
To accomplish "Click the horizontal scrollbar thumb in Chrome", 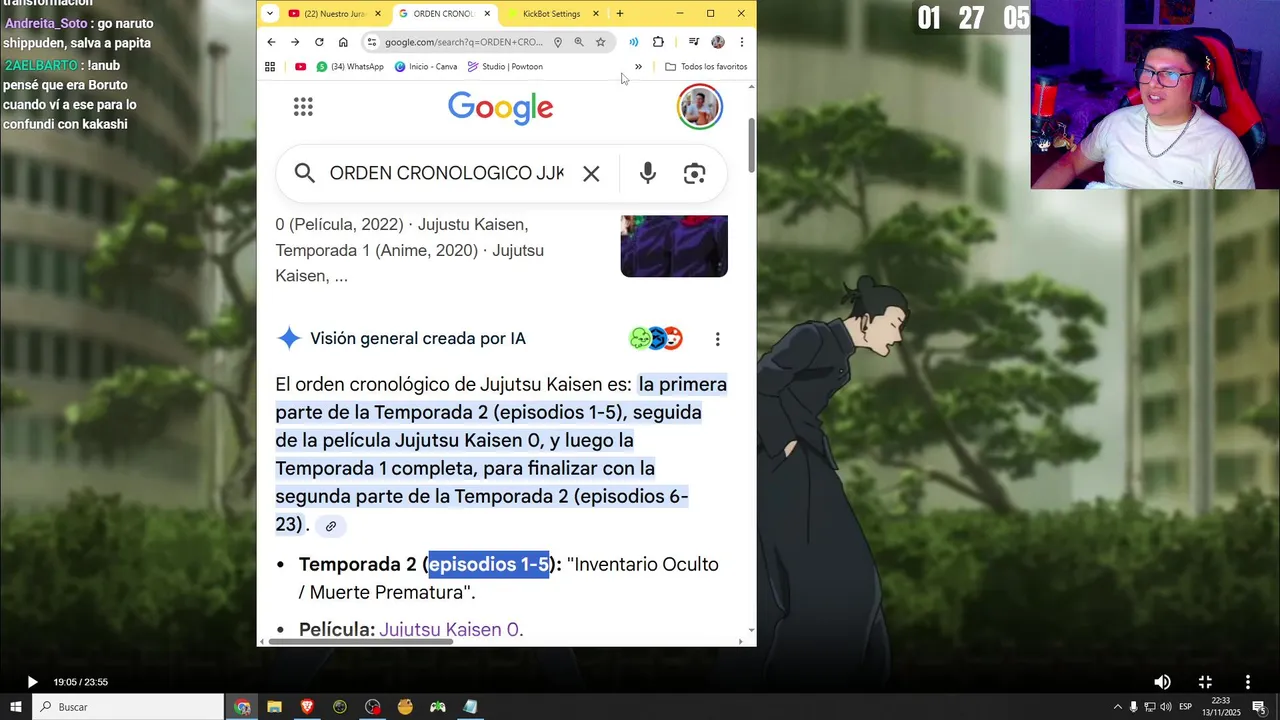I will click(362, 641).
